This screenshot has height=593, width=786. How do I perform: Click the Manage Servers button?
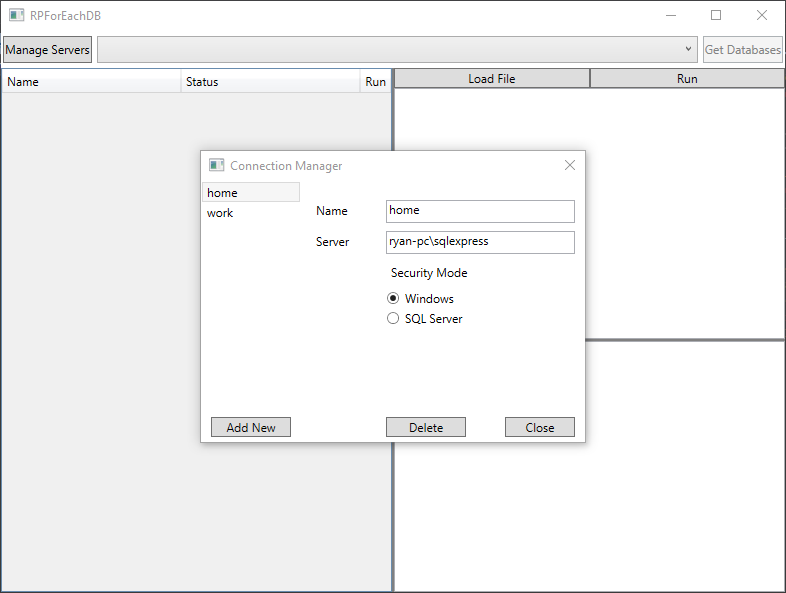(x=48, y=50)
